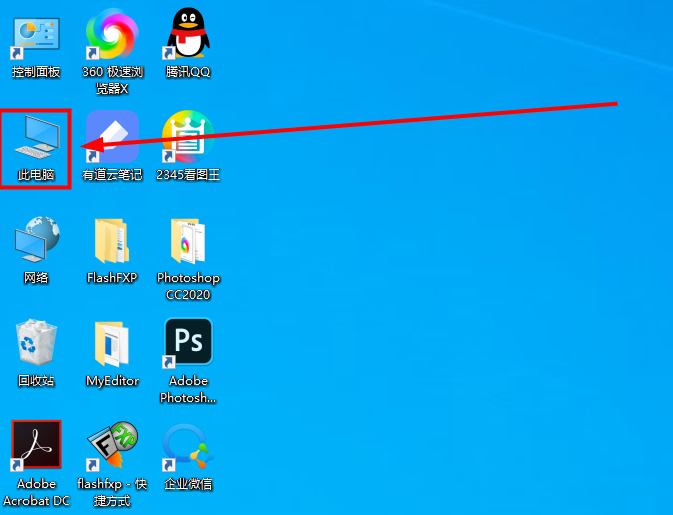Click the "企业微信" text label
Screen dimensions: 673x515
188,484
